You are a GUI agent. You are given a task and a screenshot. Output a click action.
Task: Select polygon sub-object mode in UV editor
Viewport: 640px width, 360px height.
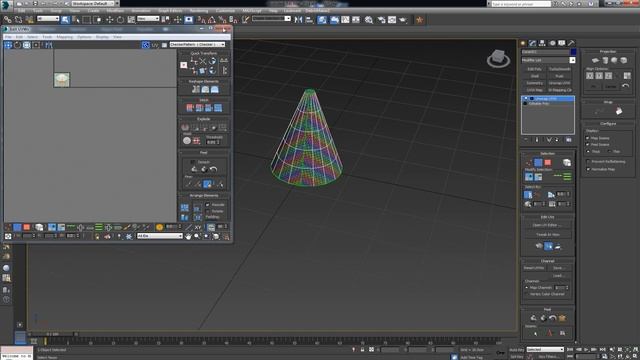tap(27, 227)
